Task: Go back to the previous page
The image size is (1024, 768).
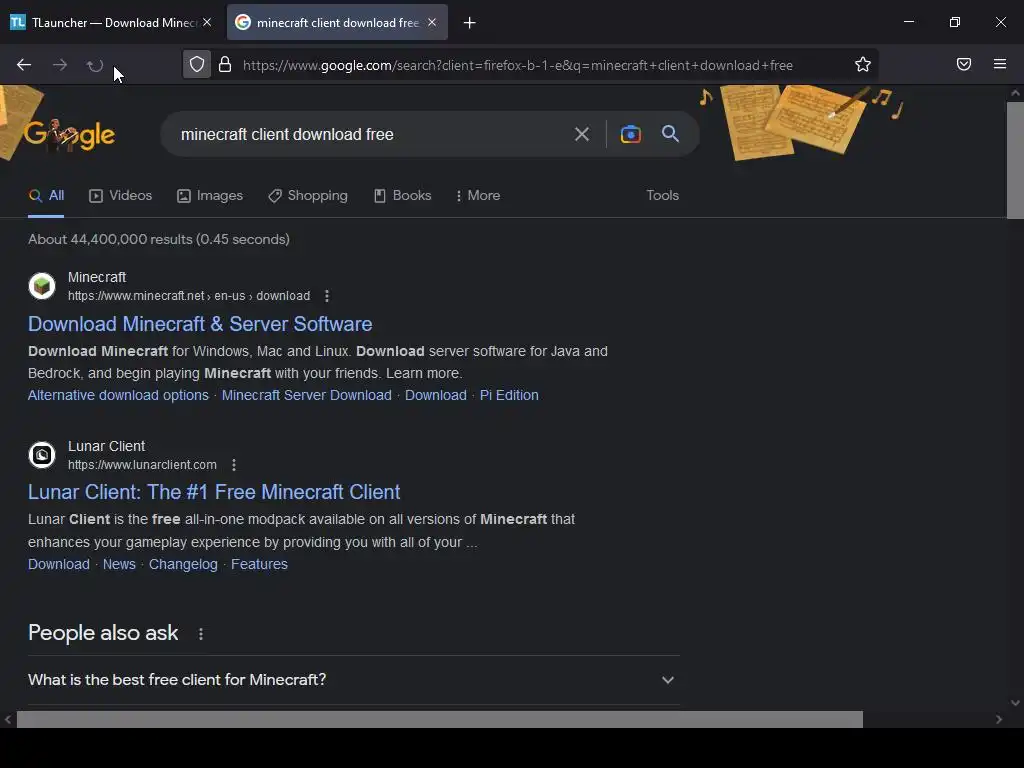Action: (24, 65)
